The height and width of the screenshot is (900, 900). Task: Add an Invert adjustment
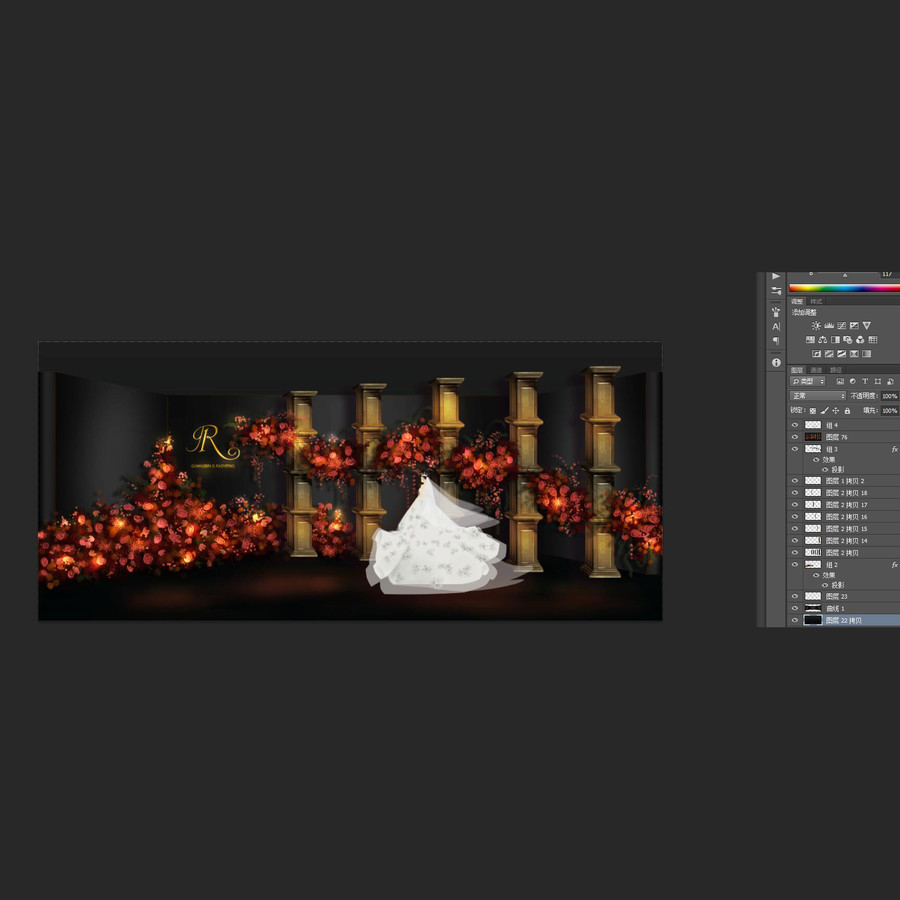click(x=816, y=354)
